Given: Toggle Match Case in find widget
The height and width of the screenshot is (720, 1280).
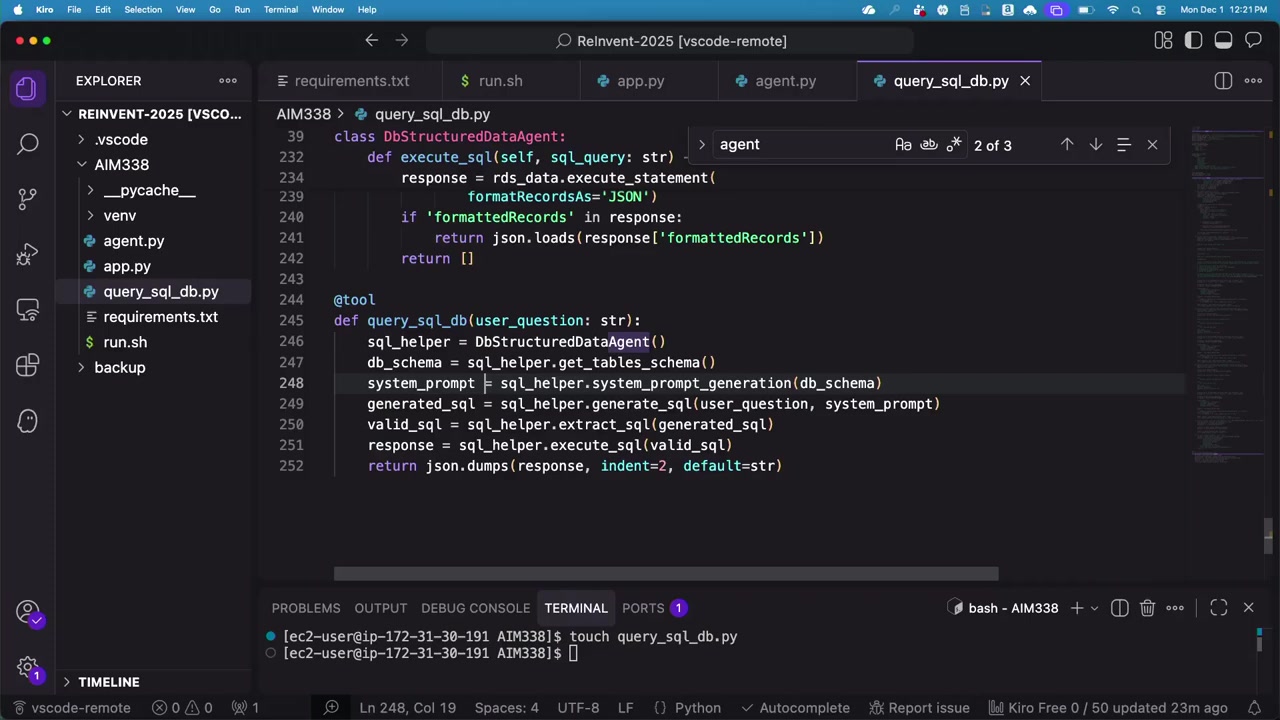Looking at the screenshot, I should [x=903, y=145].
